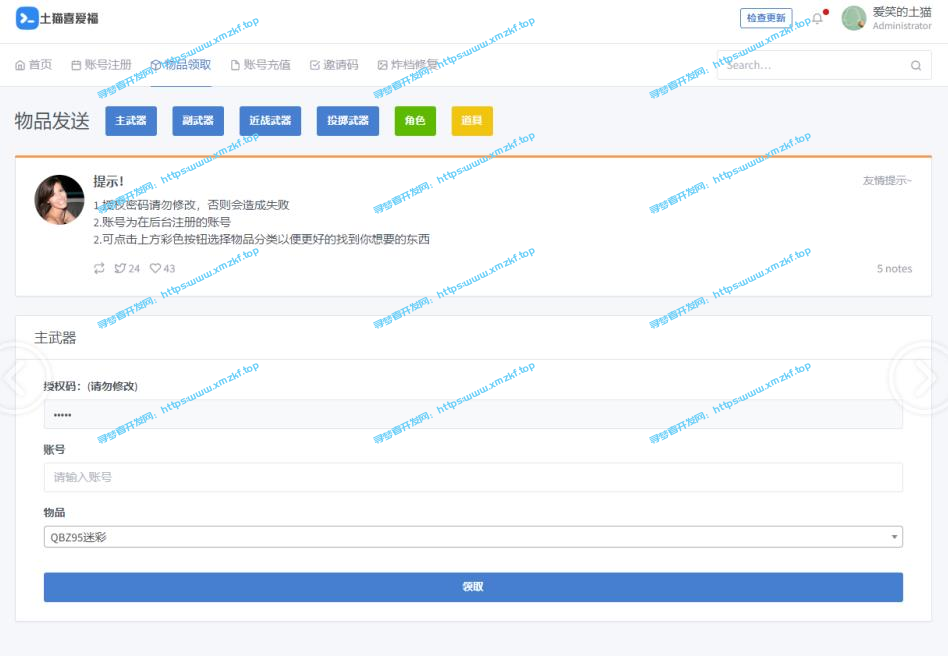
Task: Click the 友情提示~ text
Action: (887, 180)
